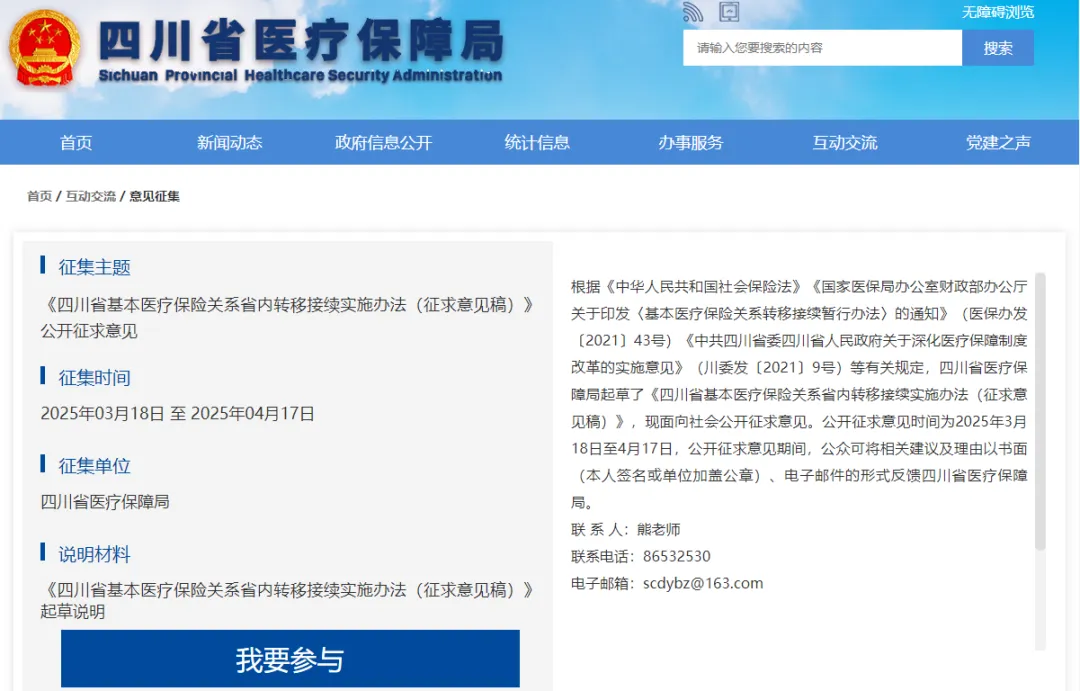Open the 起草说明 explanatory material link
The width and height of the screenshot is (1080, 691).
pos(287,600)
